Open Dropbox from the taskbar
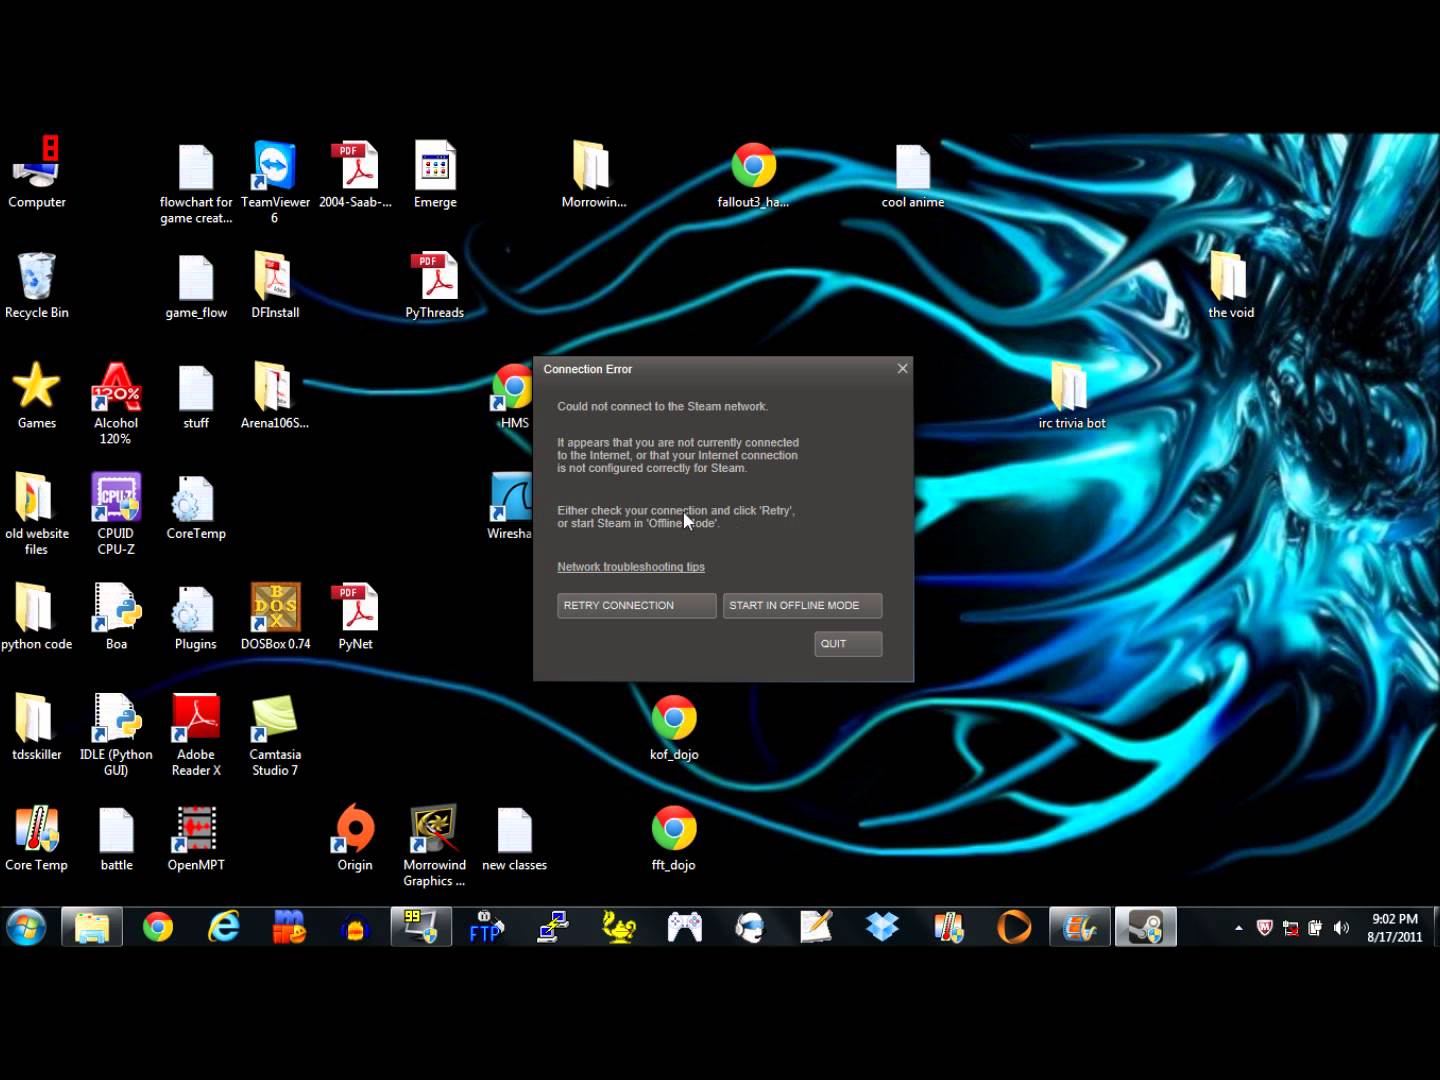 coord(882,928)
